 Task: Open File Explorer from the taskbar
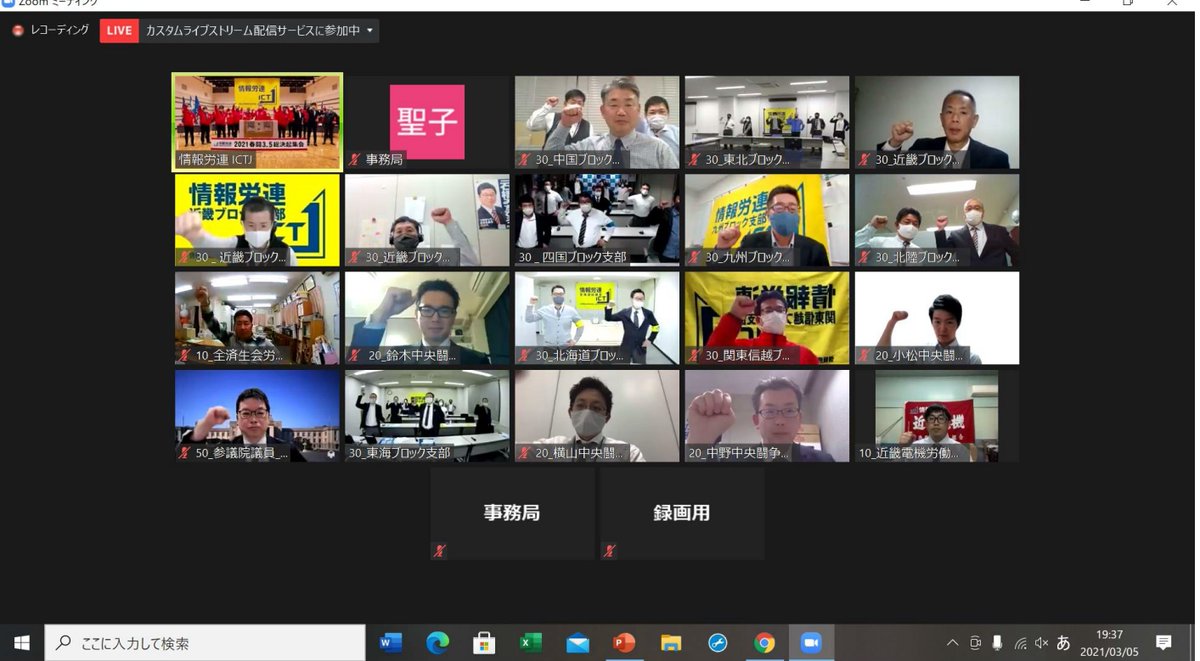coord(671,643)
